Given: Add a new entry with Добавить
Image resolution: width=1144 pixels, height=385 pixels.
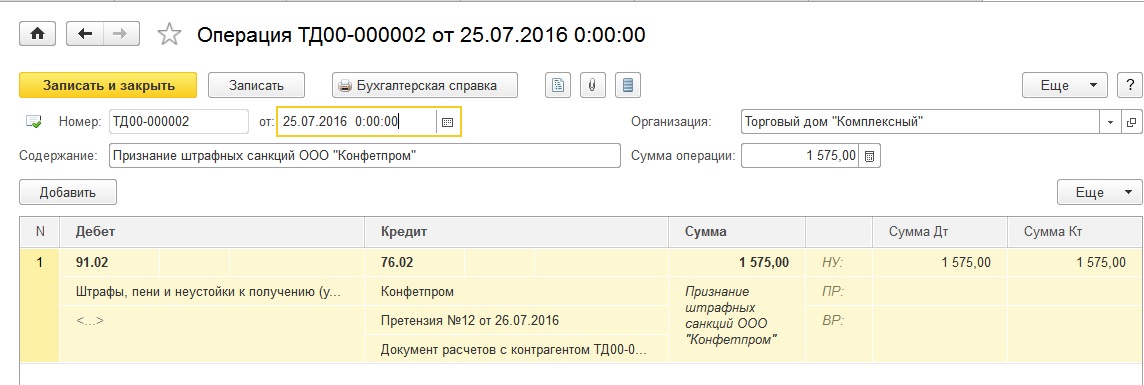Looking at the screenshot, I should [x=68, y=192].
